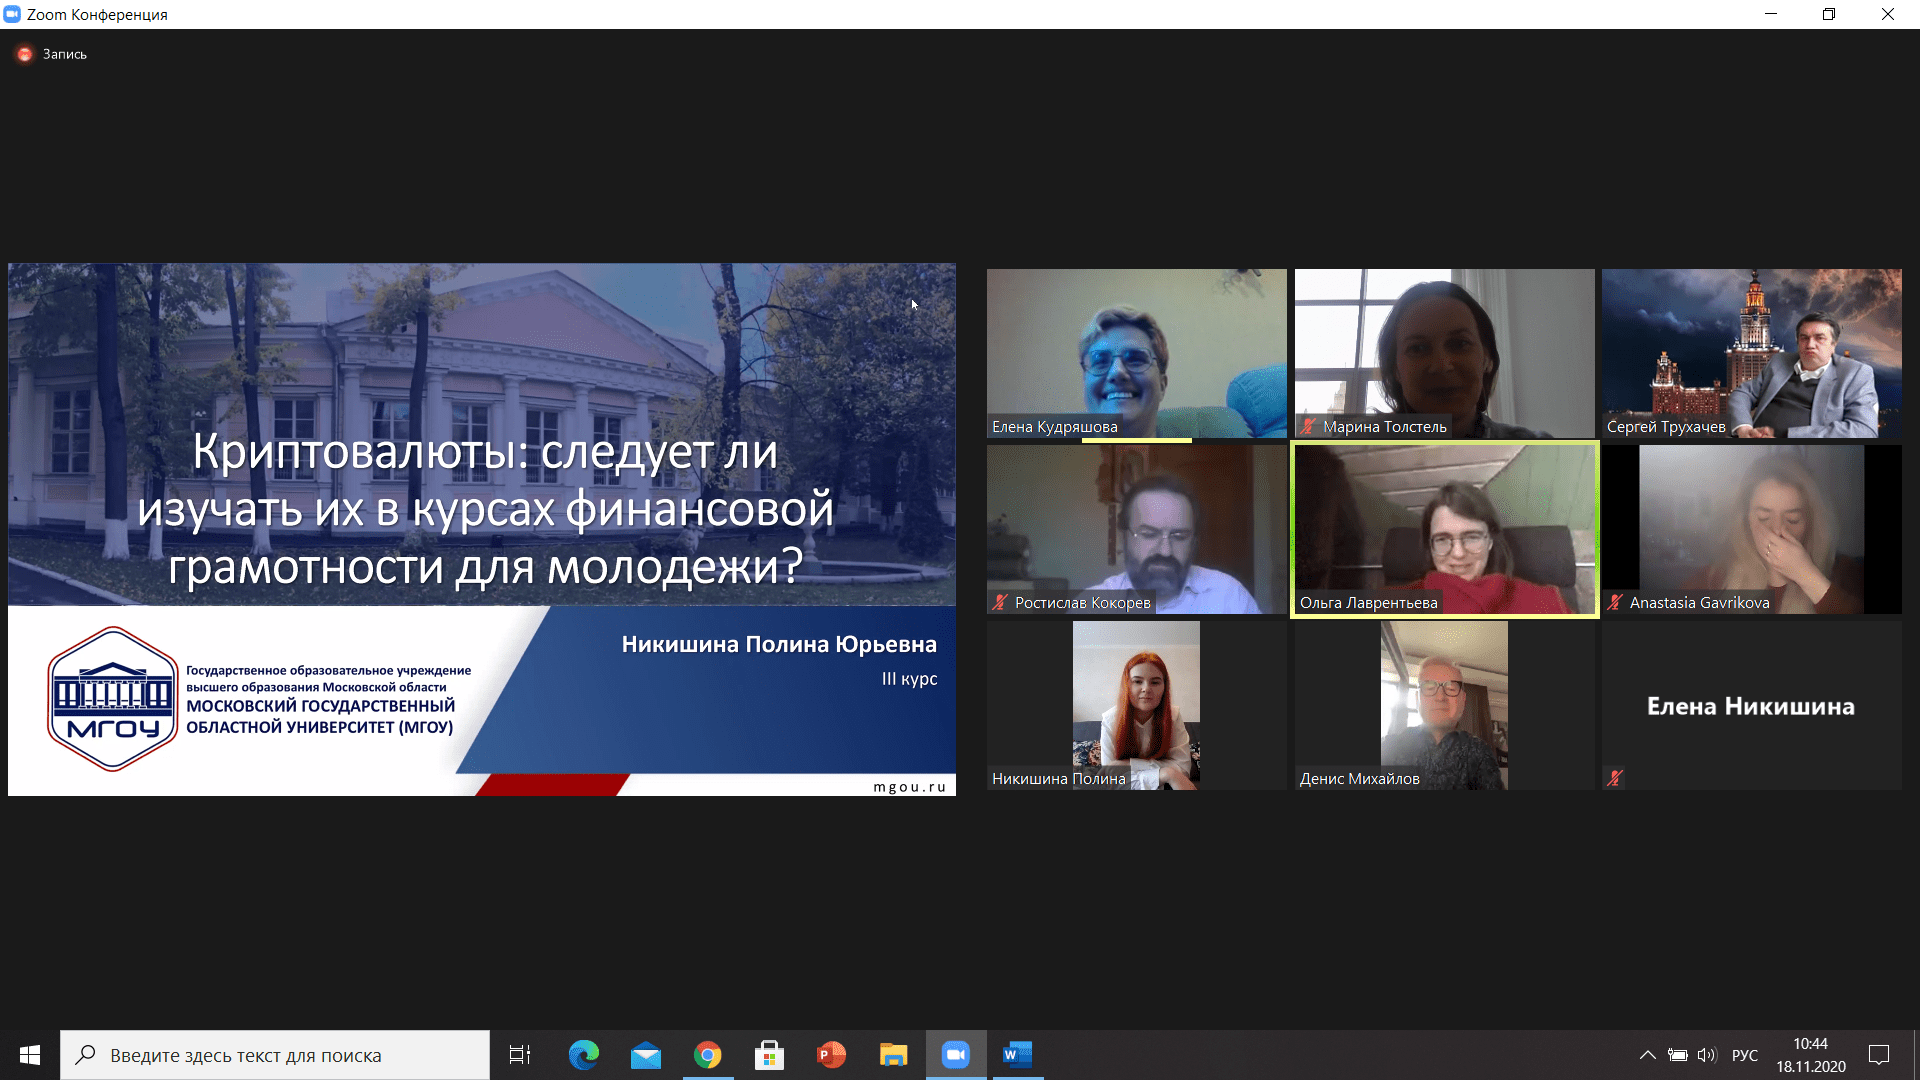The width and height of the screenshot is (1920, 1080).
Task: Open Google Chrome from the taskbar
Action: pyautogui.click(x=708, y=1055)
